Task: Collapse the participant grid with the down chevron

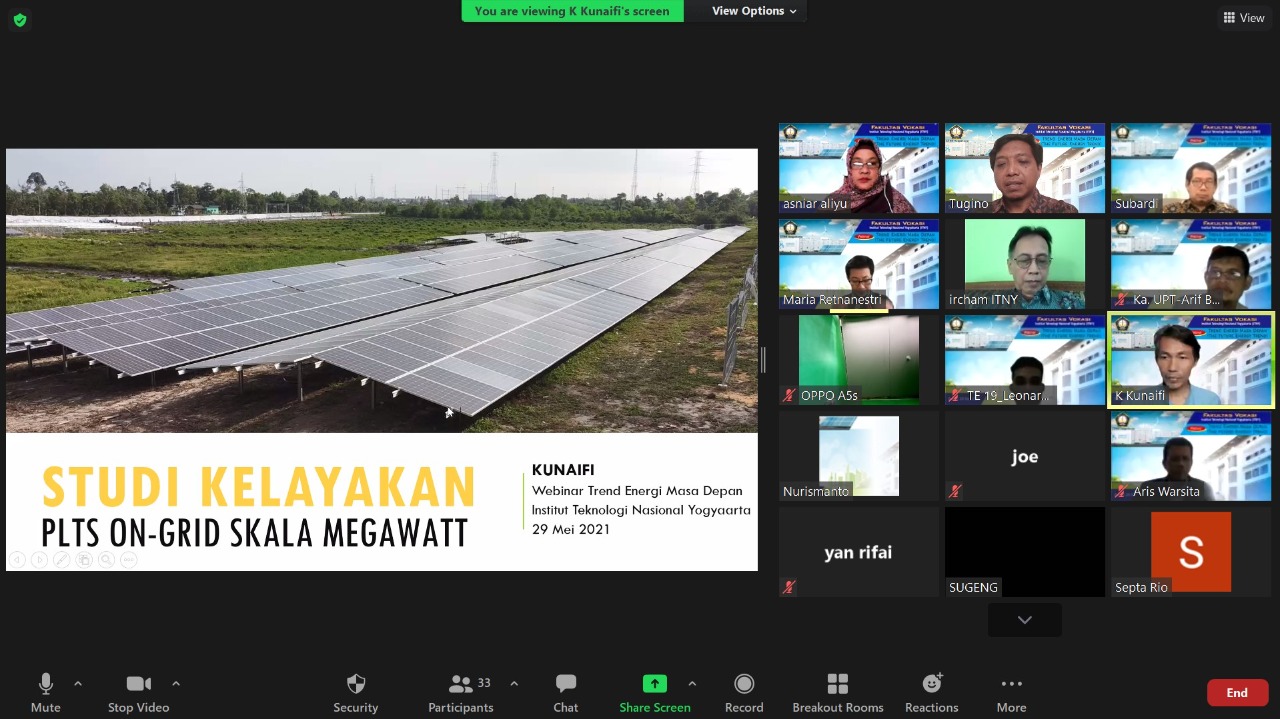Action: (x=1024, y=619)
